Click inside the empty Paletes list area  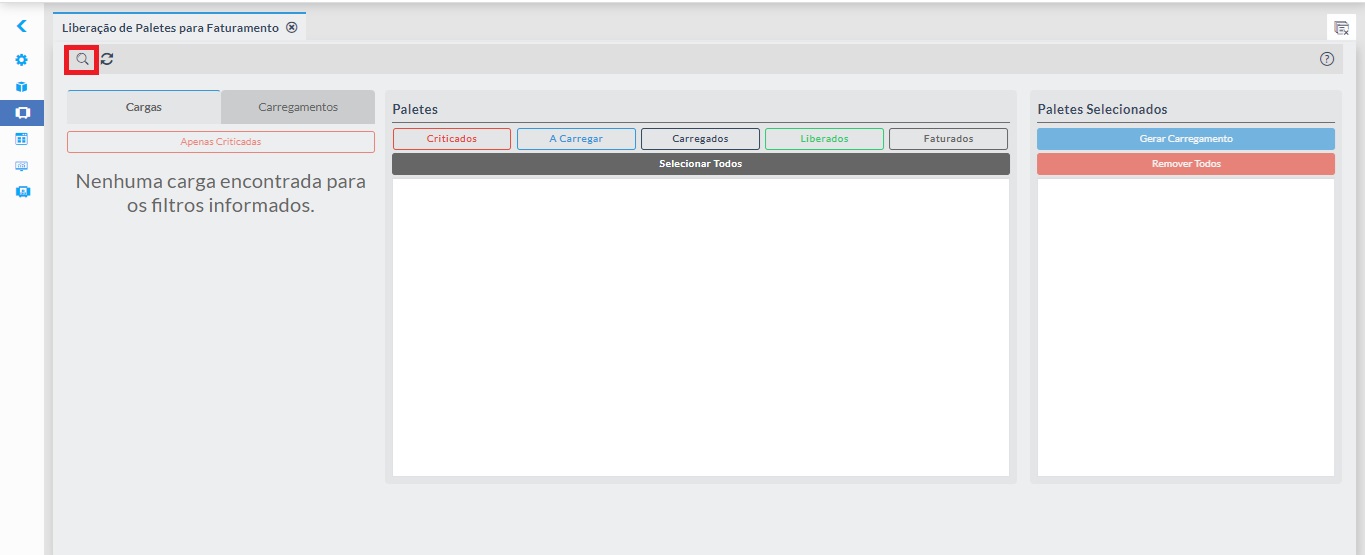point(701,327)
